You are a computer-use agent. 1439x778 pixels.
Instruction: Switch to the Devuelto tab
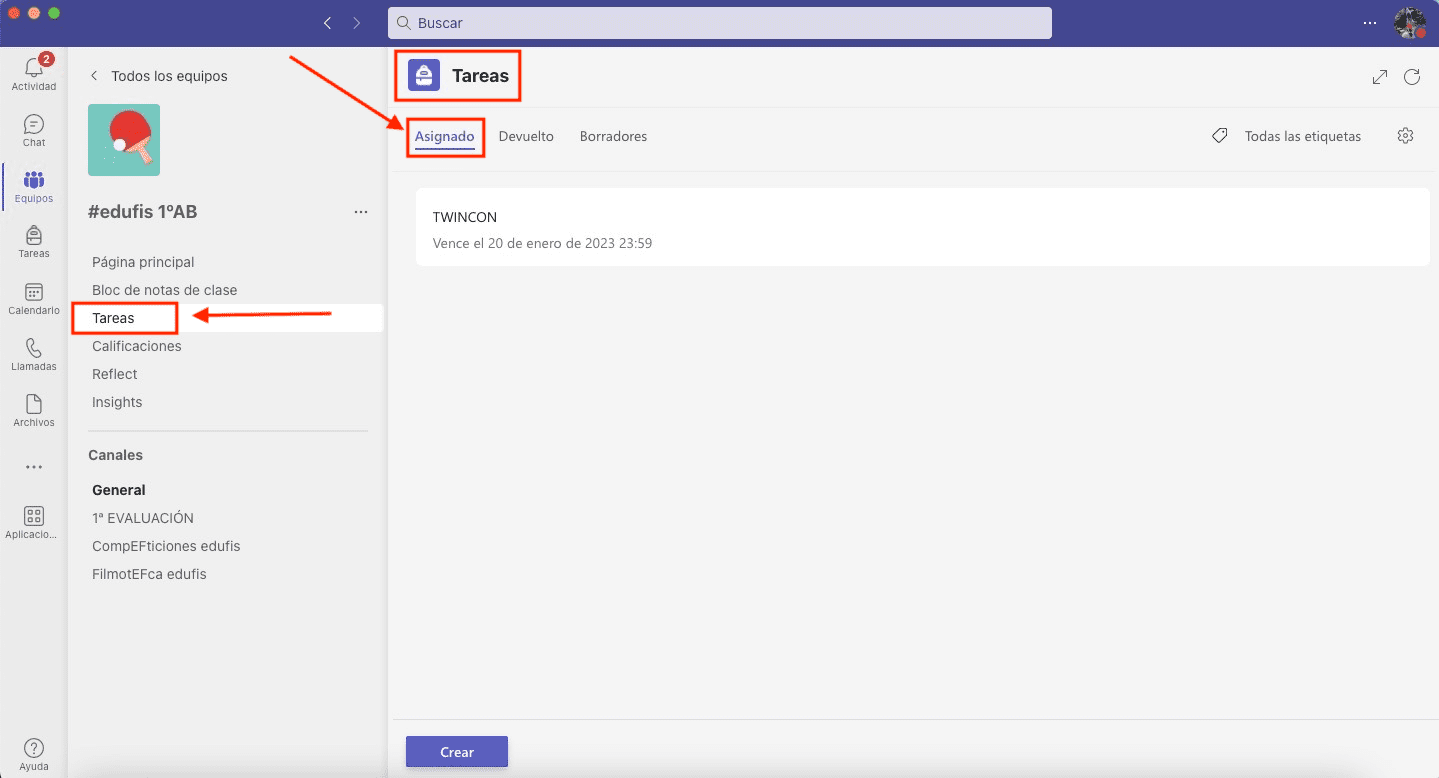[x=526, y=136]
